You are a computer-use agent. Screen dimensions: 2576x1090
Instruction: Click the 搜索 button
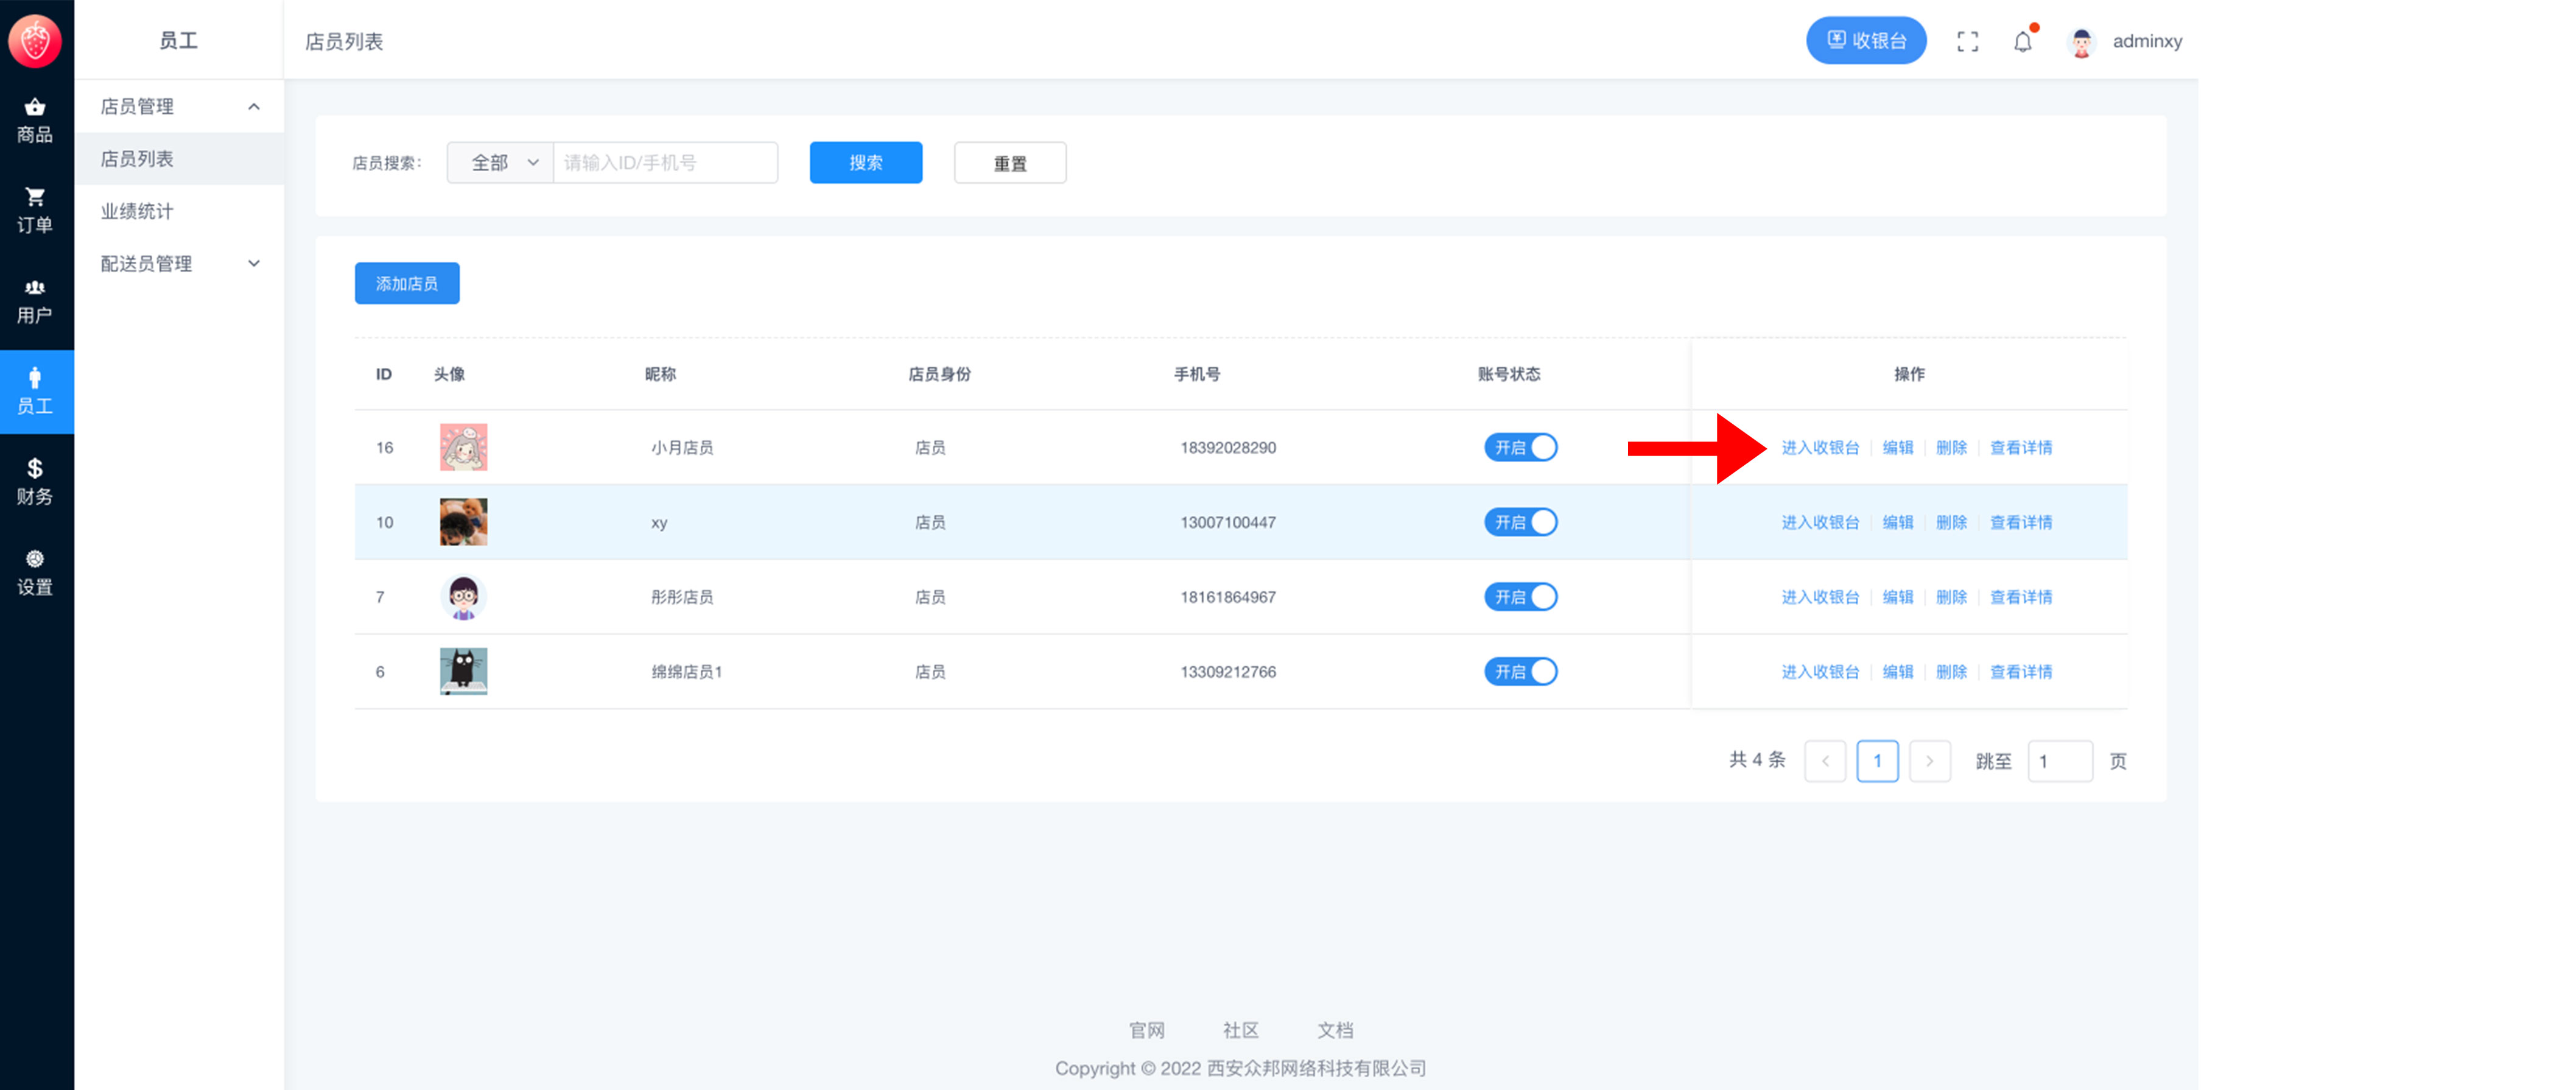866,162
